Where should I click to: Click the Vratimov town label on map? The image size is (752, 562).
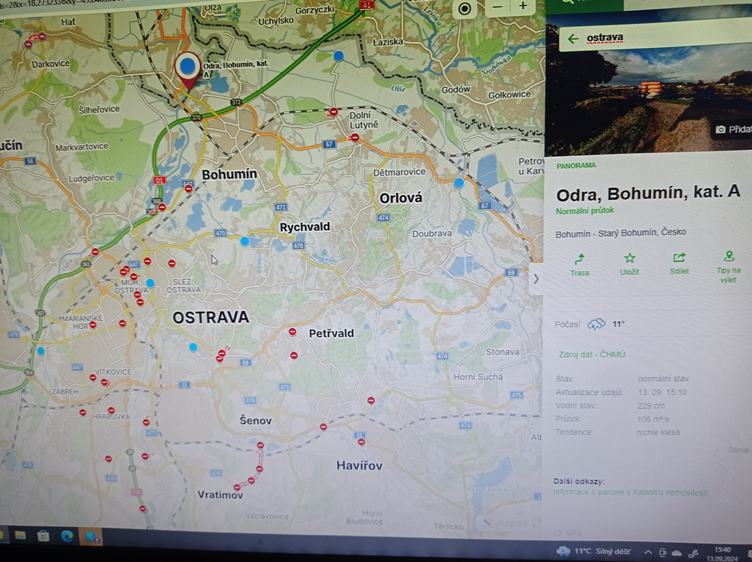(x=220, y=494)
